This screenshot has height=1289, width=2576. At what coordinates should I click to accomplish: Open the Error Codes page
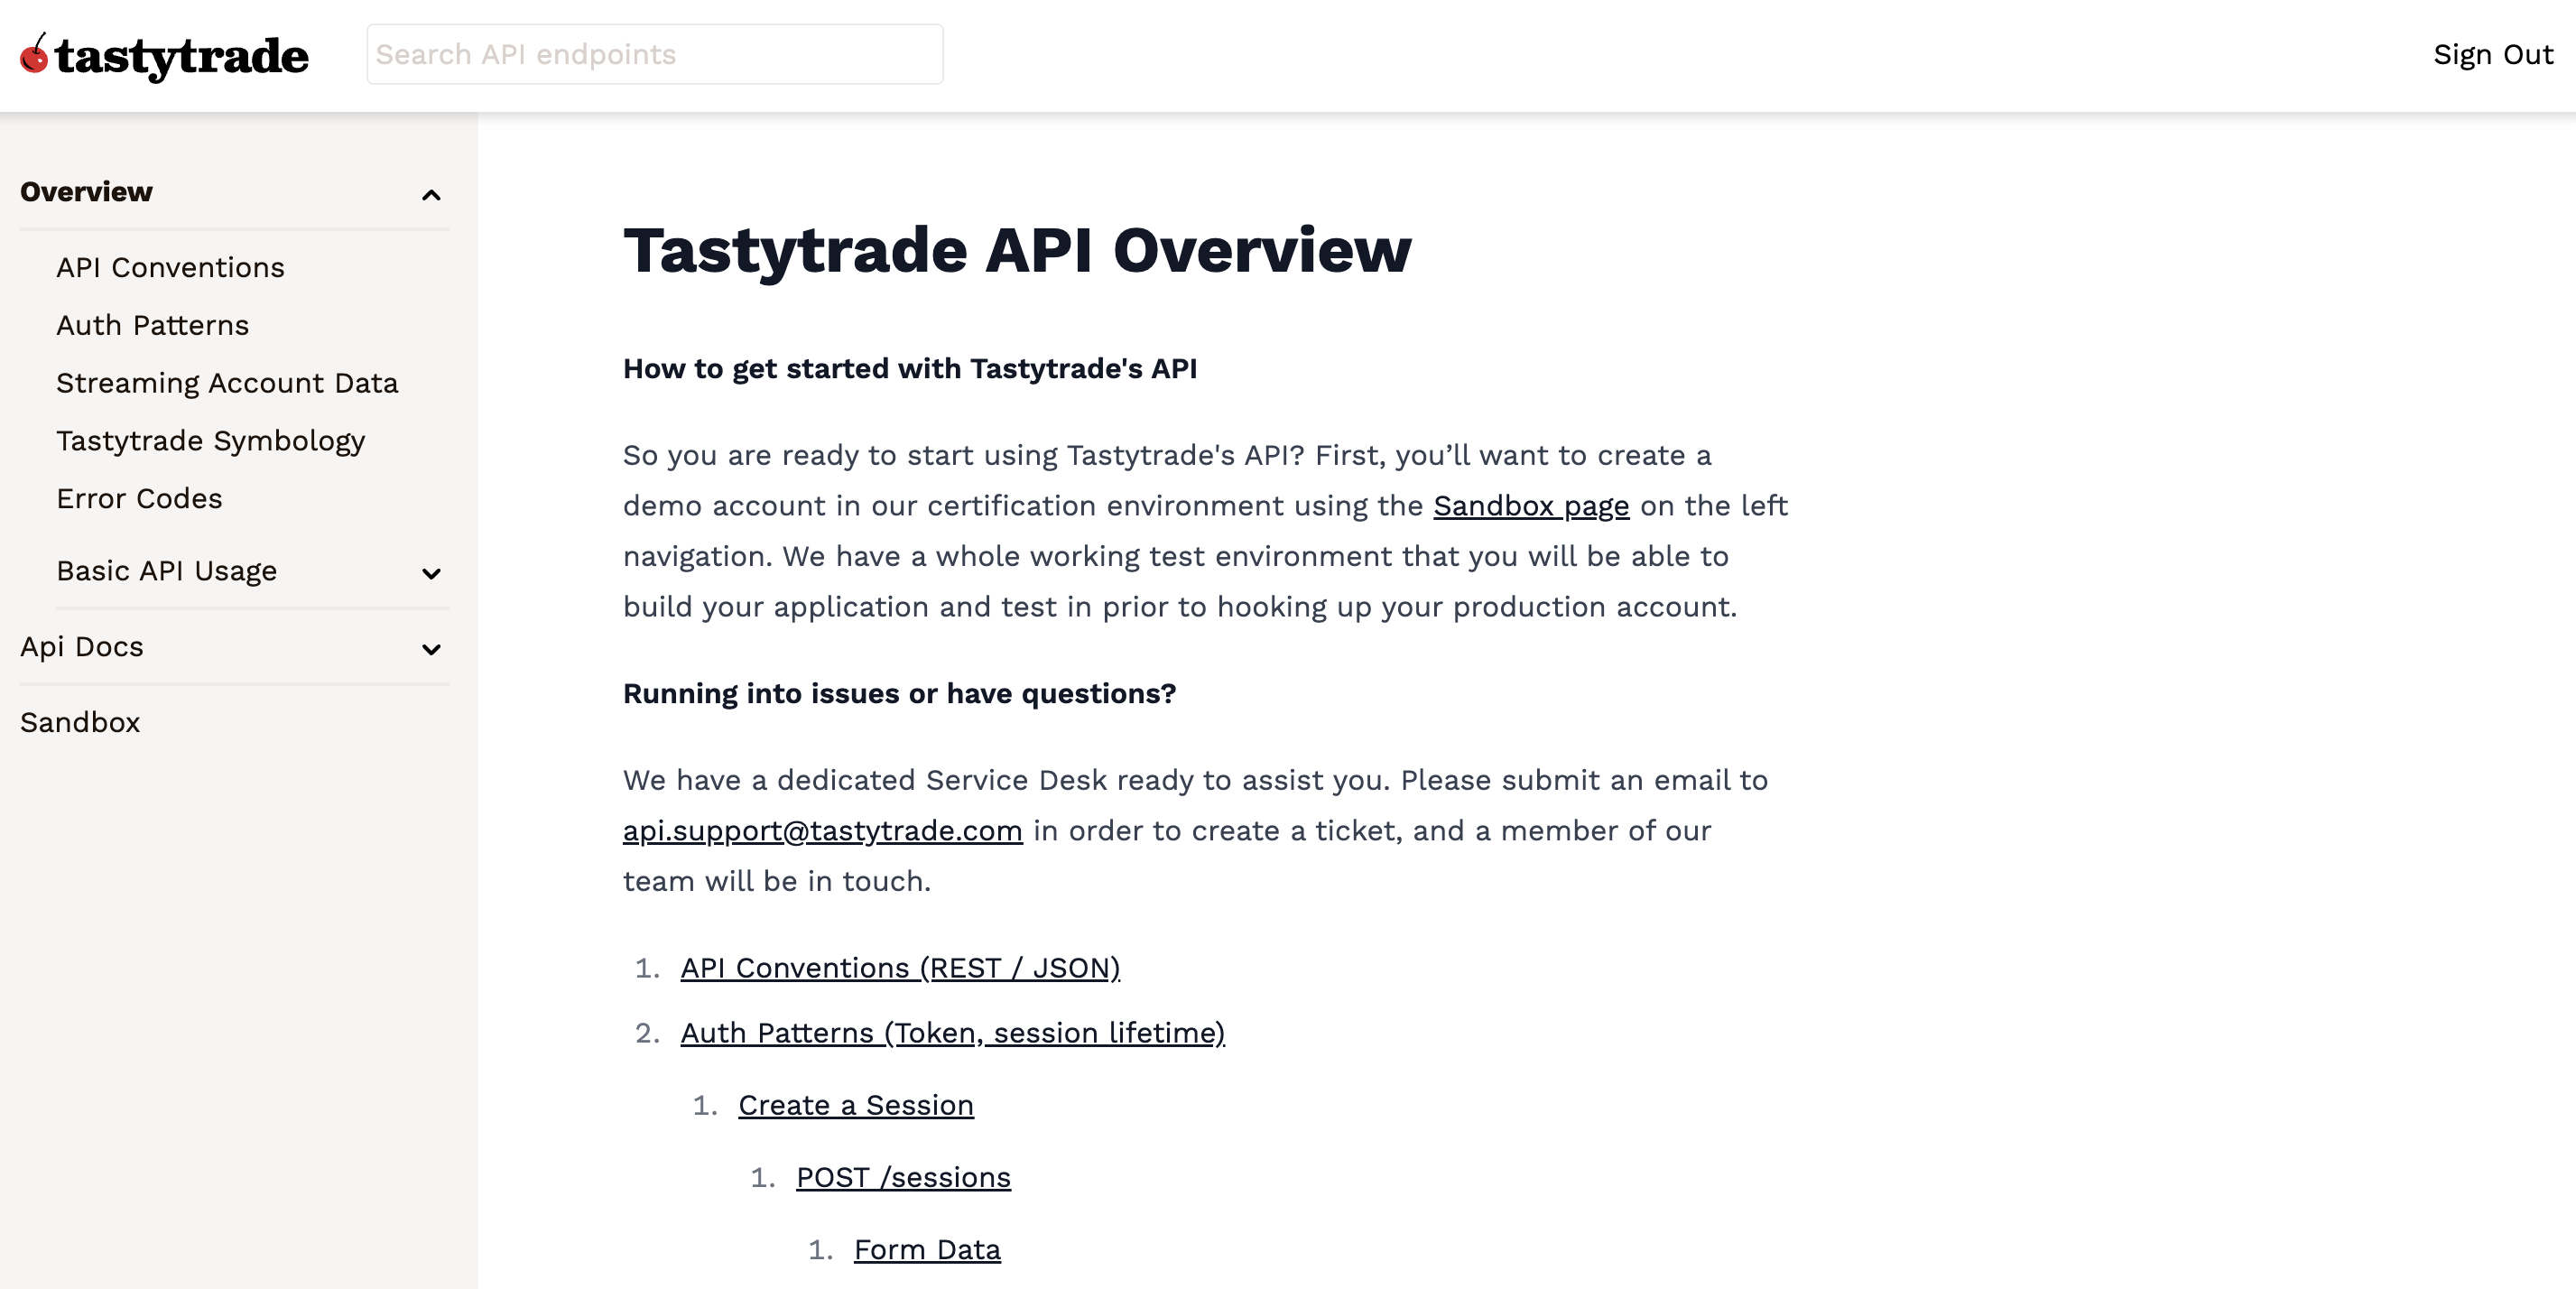pyautogui.click(x=139, y=498)
